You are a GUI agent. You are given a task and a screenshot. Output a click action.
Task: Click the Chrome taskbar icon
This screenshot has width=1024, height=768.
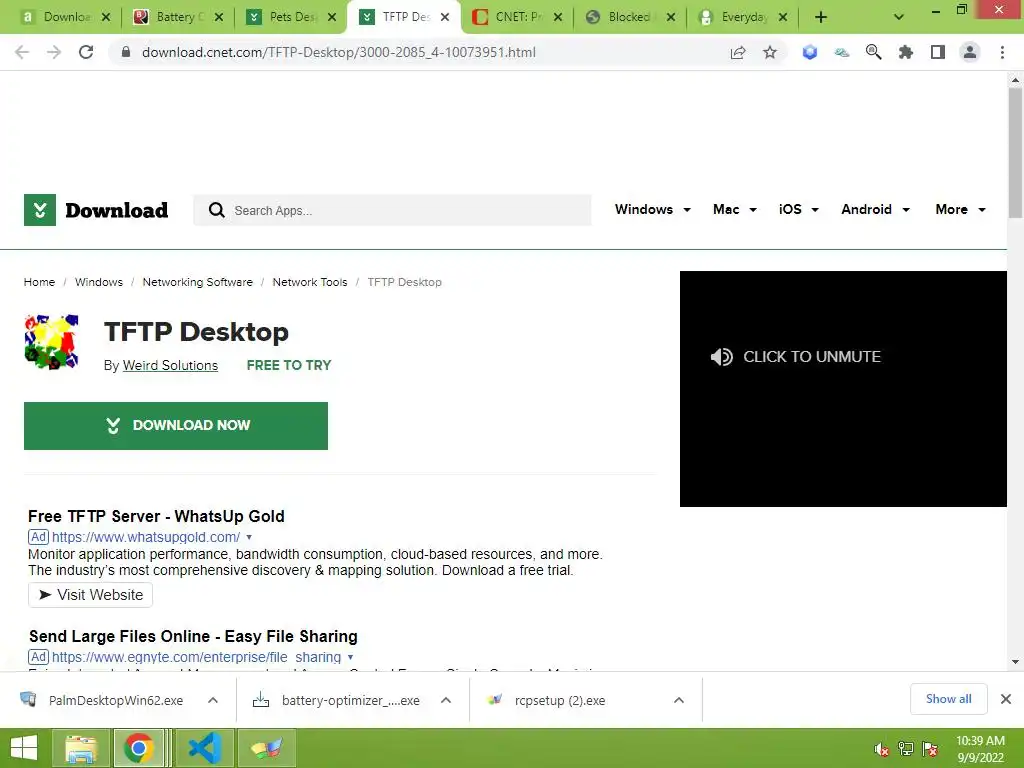coord(138,748)
